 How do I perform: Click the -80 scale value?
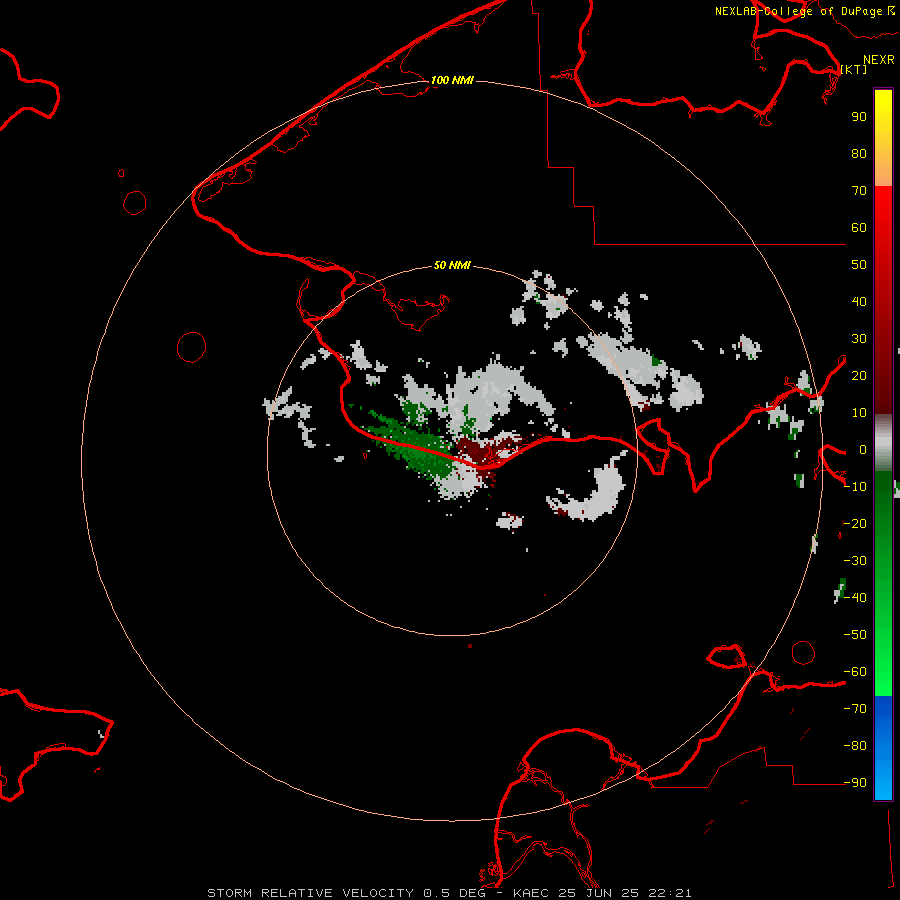pyautogui.click(x=855, y=746)
